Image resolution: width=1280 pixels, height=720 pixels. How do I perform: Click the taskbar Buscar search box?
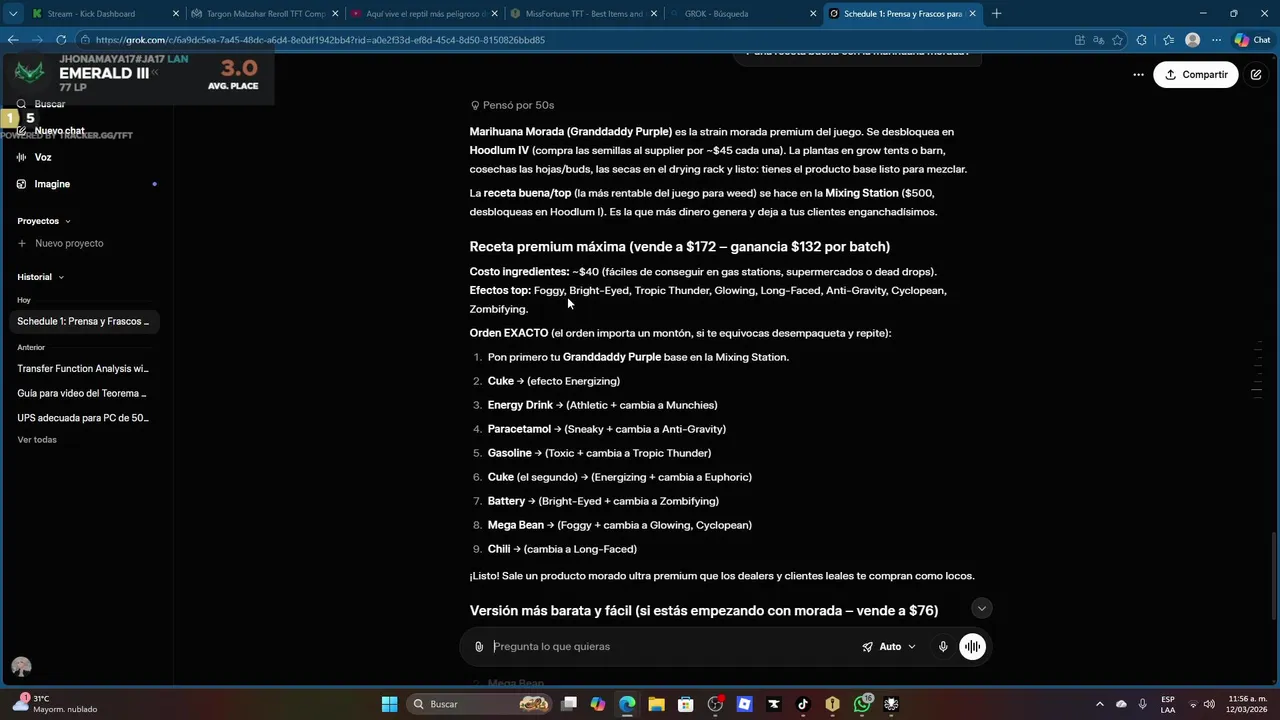pyautogui.click(x=480, y=704)
